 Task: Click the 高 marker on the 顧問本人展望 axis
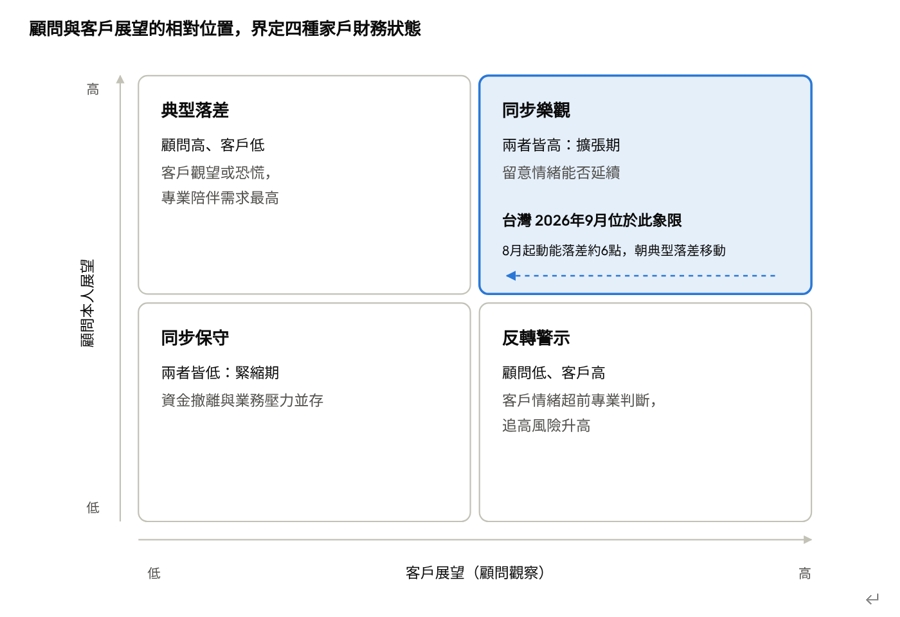click(x=93, y=89)
